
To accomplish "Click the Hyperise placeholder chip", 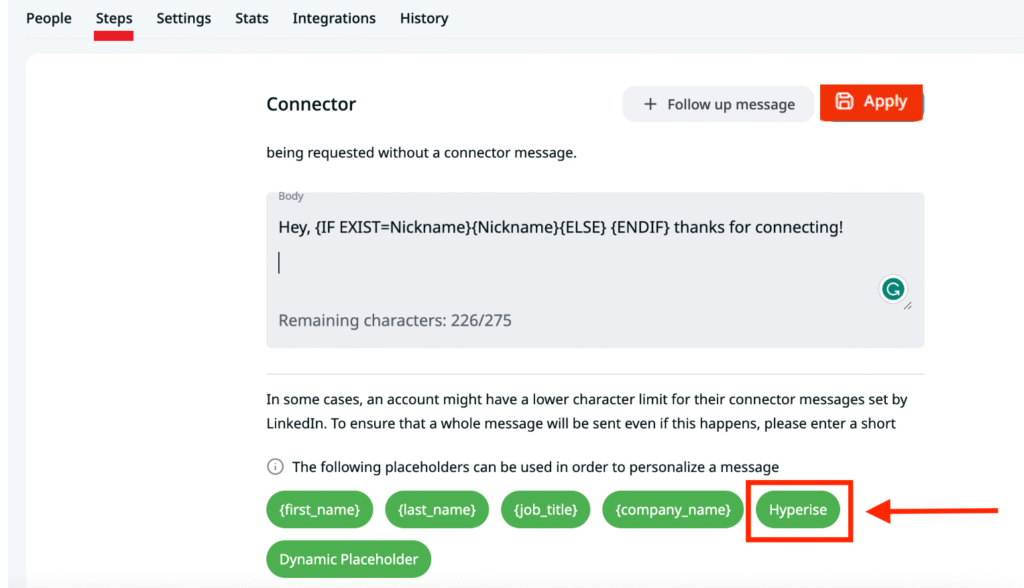I will coord(798,510).
